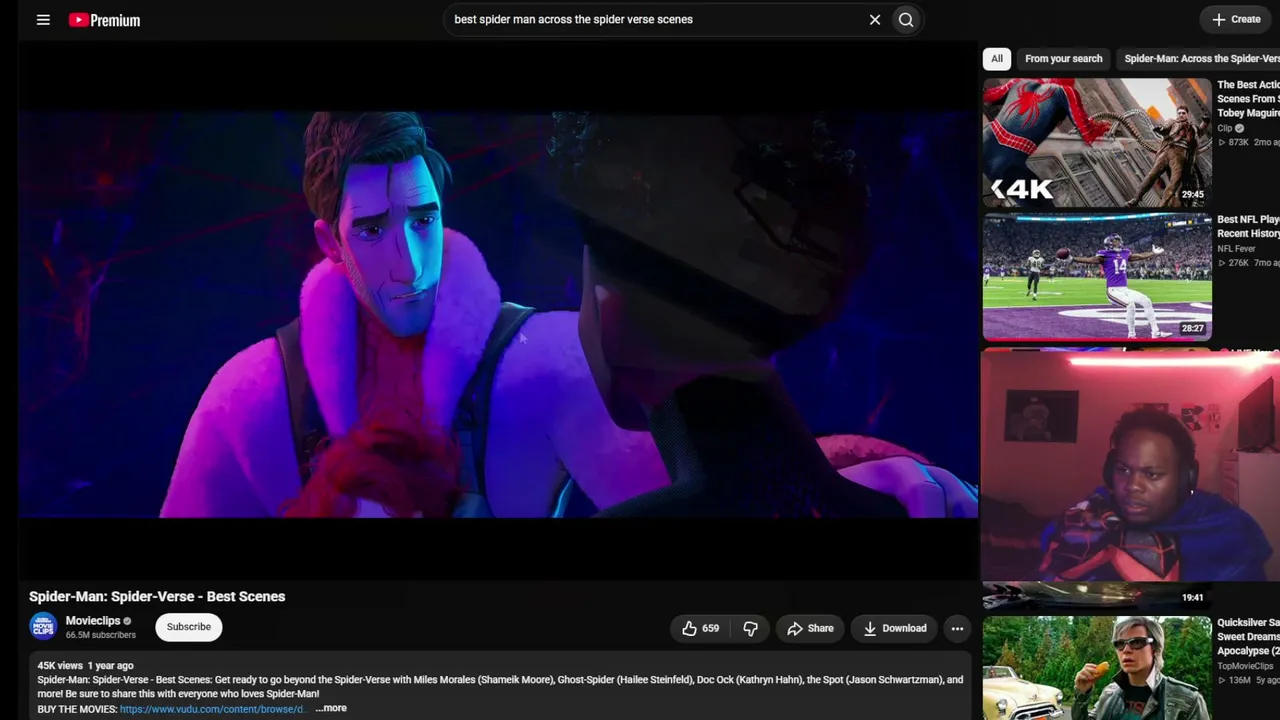The image size is (1280, 720).
Task: Open more actions three-dot menu
Action: (957, 628)
